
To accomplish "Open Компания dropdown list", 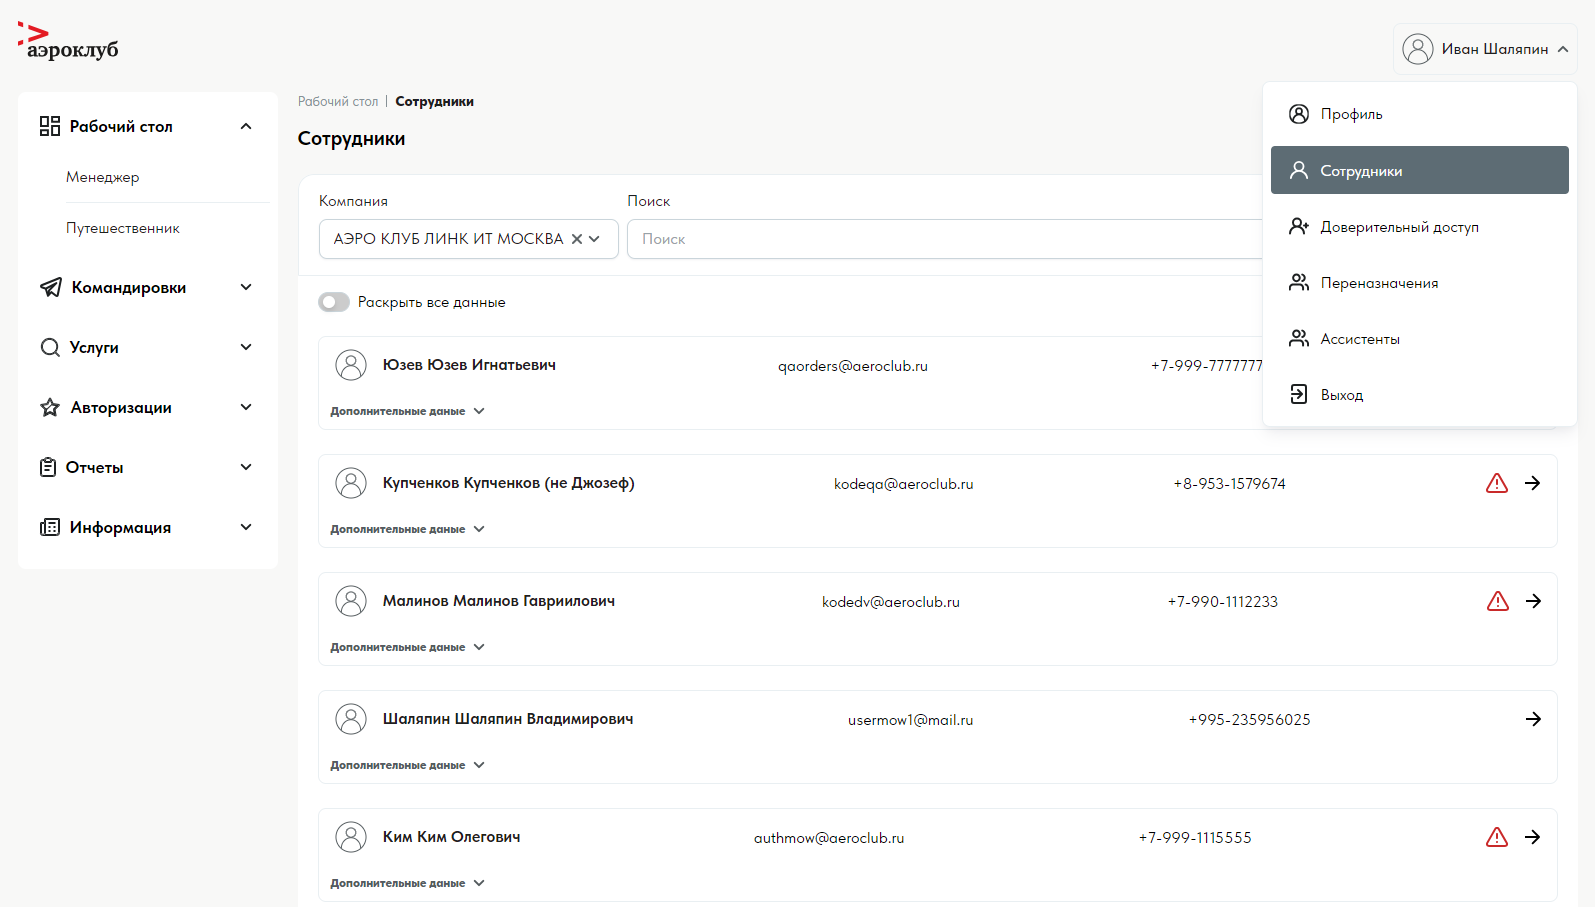I will (594, 239).
